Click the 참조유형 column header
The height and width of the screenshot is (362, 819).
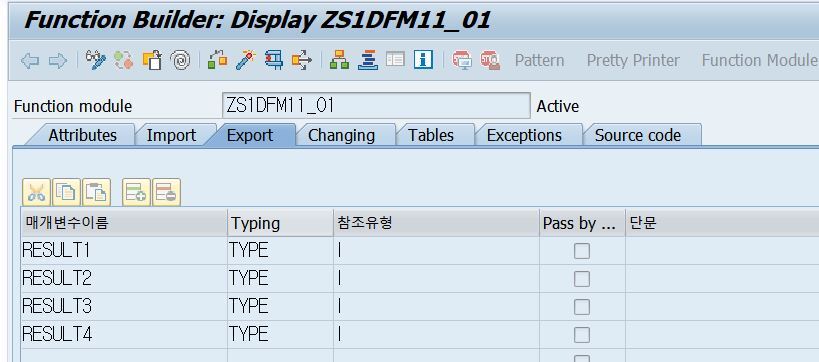(x=436, y=223)
